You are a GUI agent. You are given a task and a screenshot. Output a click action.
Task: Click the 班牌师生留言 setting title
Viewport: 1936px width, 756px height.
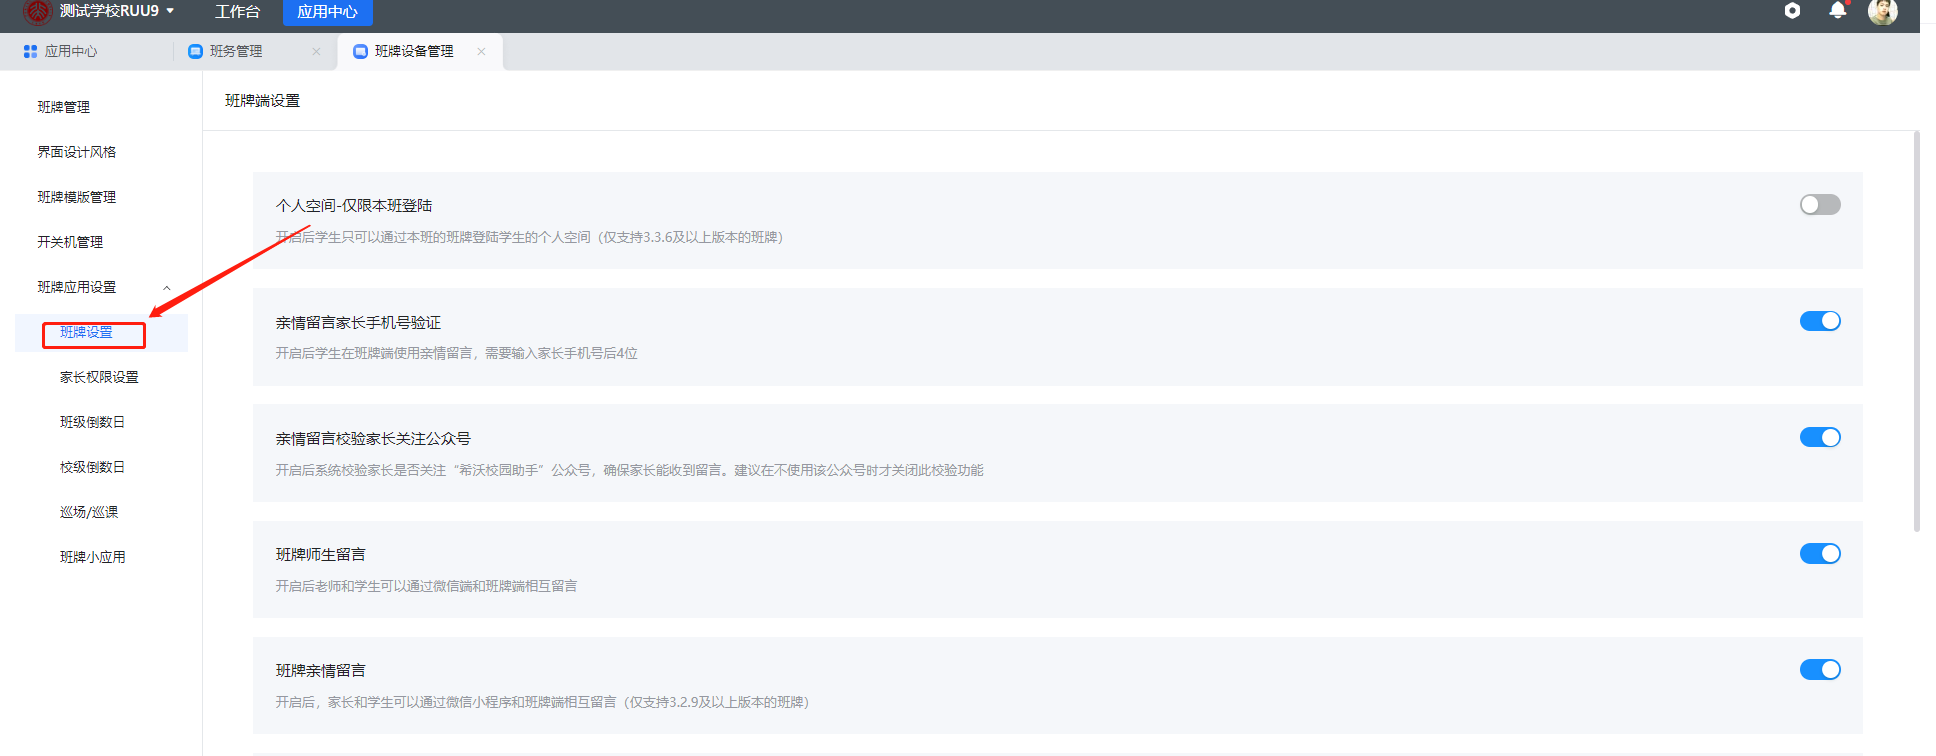click(x=321, y=555)
